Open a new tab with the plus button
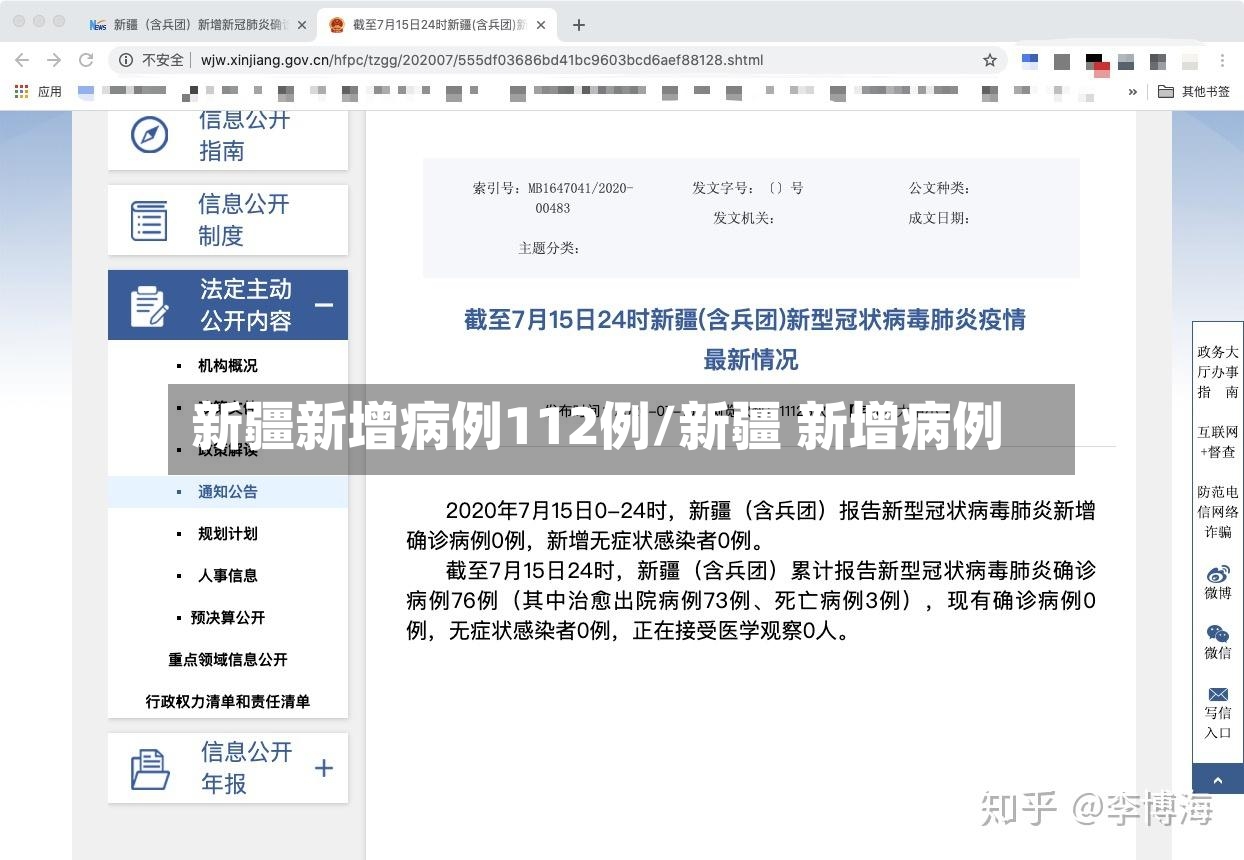Screen dimensions: 1244x860 (579, 24)
